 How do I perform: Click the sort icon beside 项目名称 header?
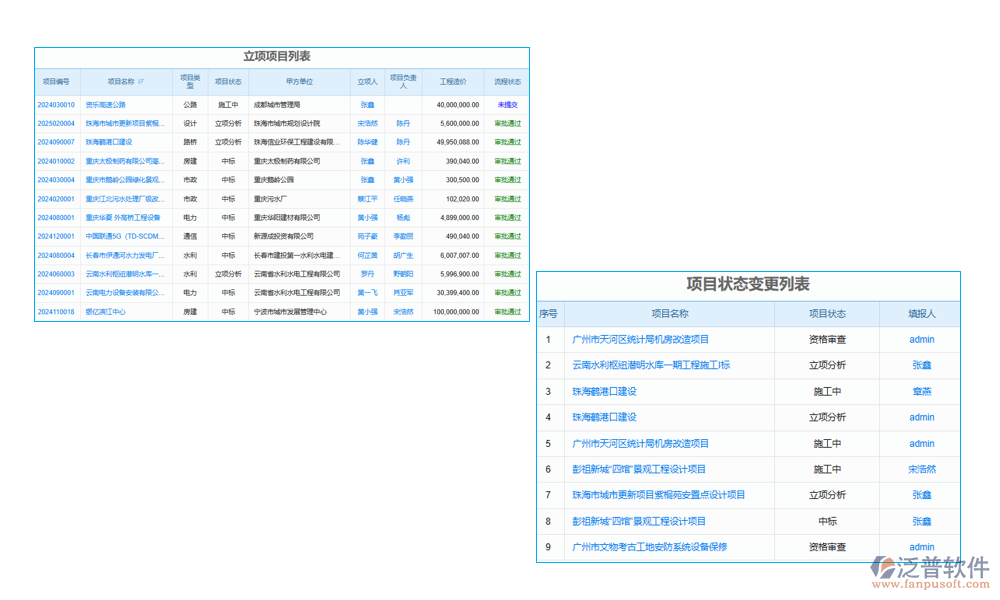(x=141, y=82)
